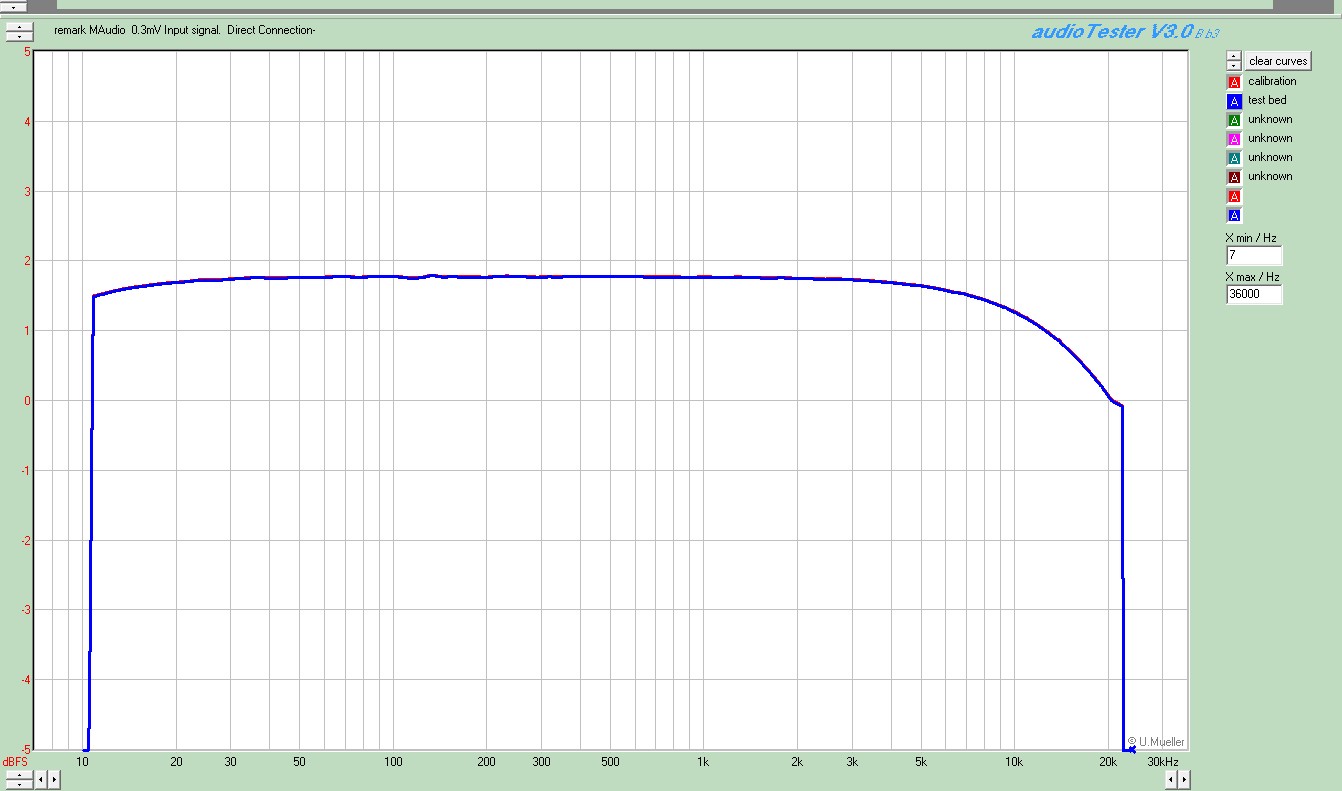Click the X min / Hz input field
The width and height of the screenshot is (1342, 791).
tap(1254, 256)
